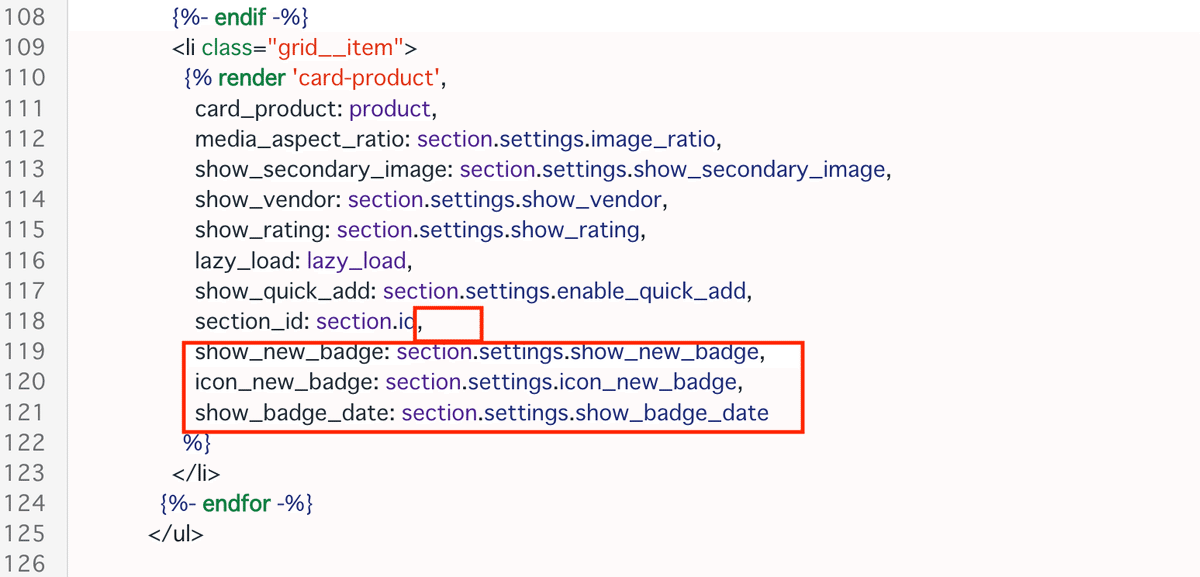This screenshot has width=1200, height=577.
Task: Click 'section.settings.show_badge_date' value
Action: point(585,413)
